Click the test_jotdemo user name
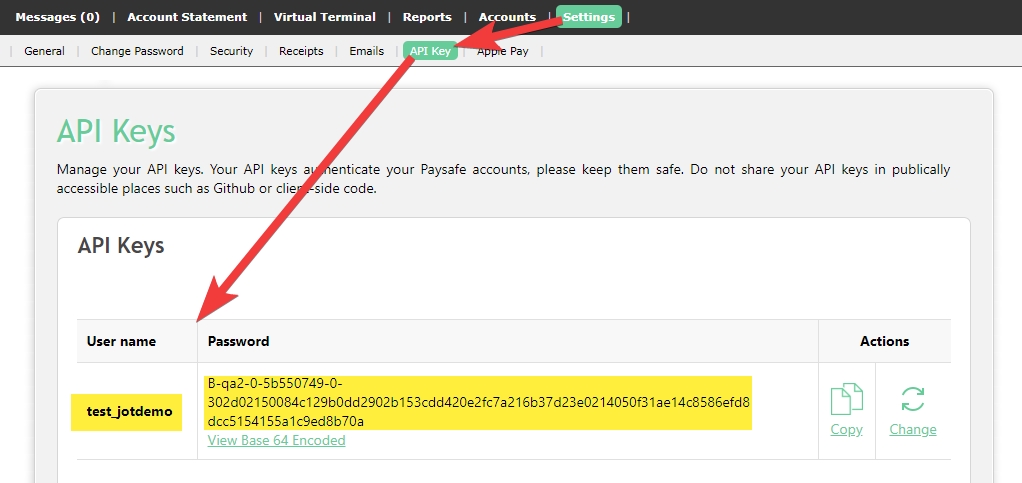1022x483 pixels. 129,411
